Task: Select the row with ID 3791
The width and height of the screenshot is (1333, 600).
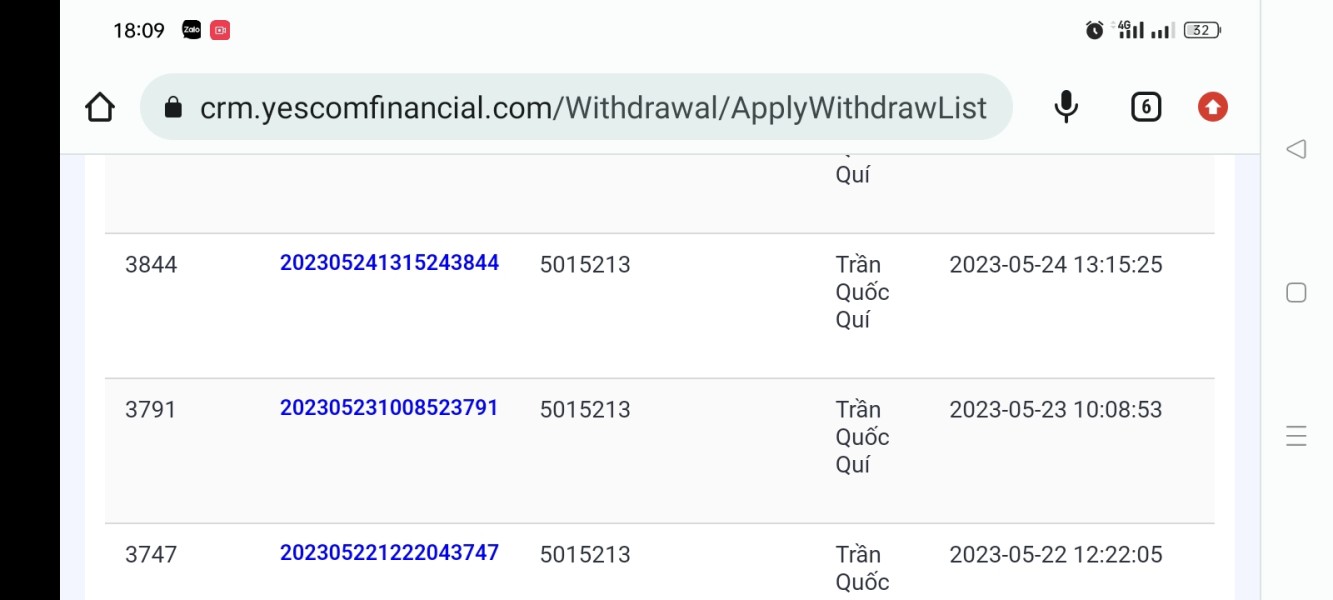Action: pyautogui.click(x=660, y=451)
